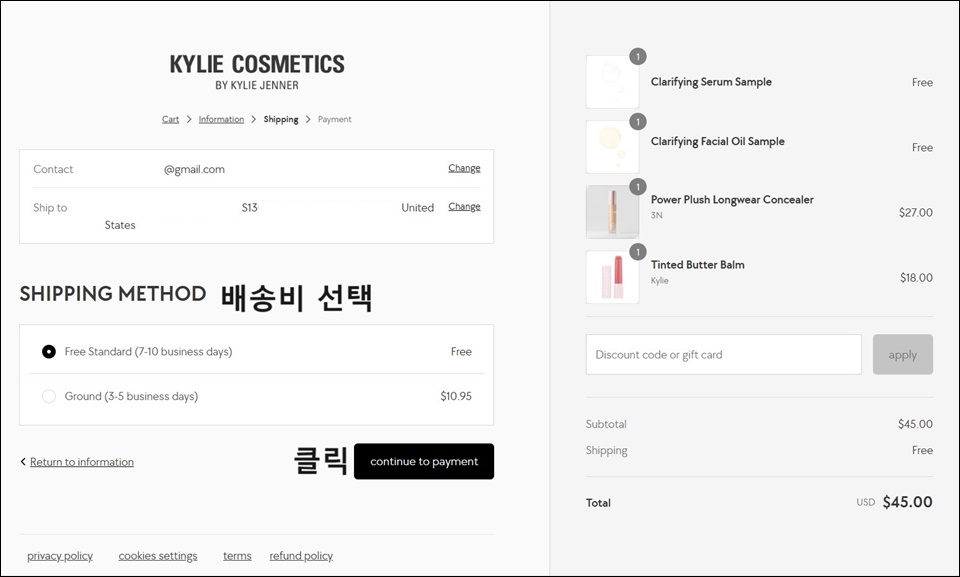
Task: Click the 'Ground (3-5 business days)' label
Action: point(131,396)
